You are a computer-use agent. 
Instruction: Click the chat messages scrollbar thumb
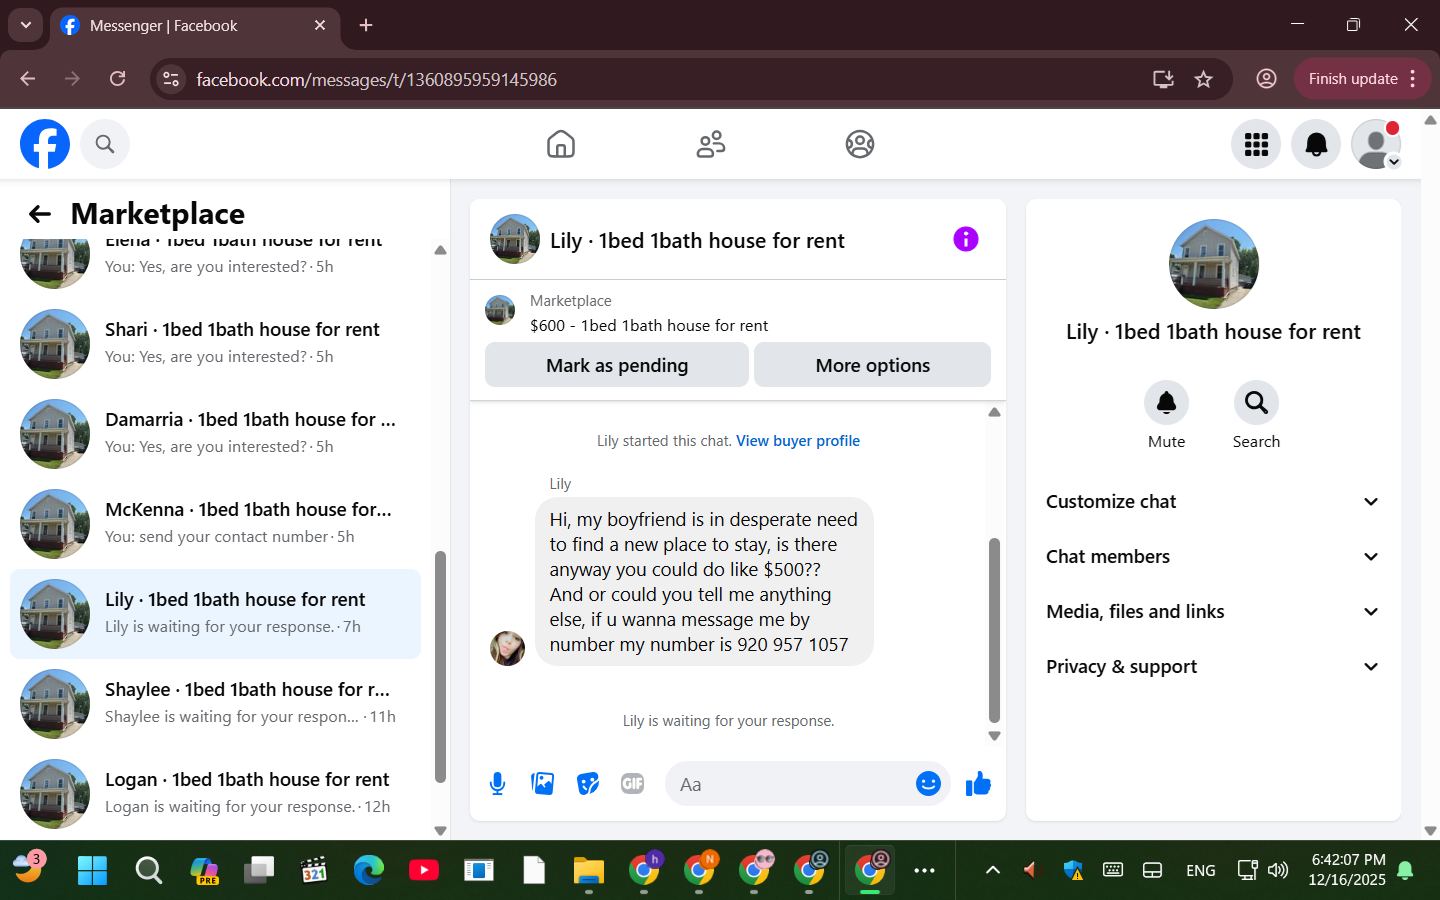coord(994,630)
